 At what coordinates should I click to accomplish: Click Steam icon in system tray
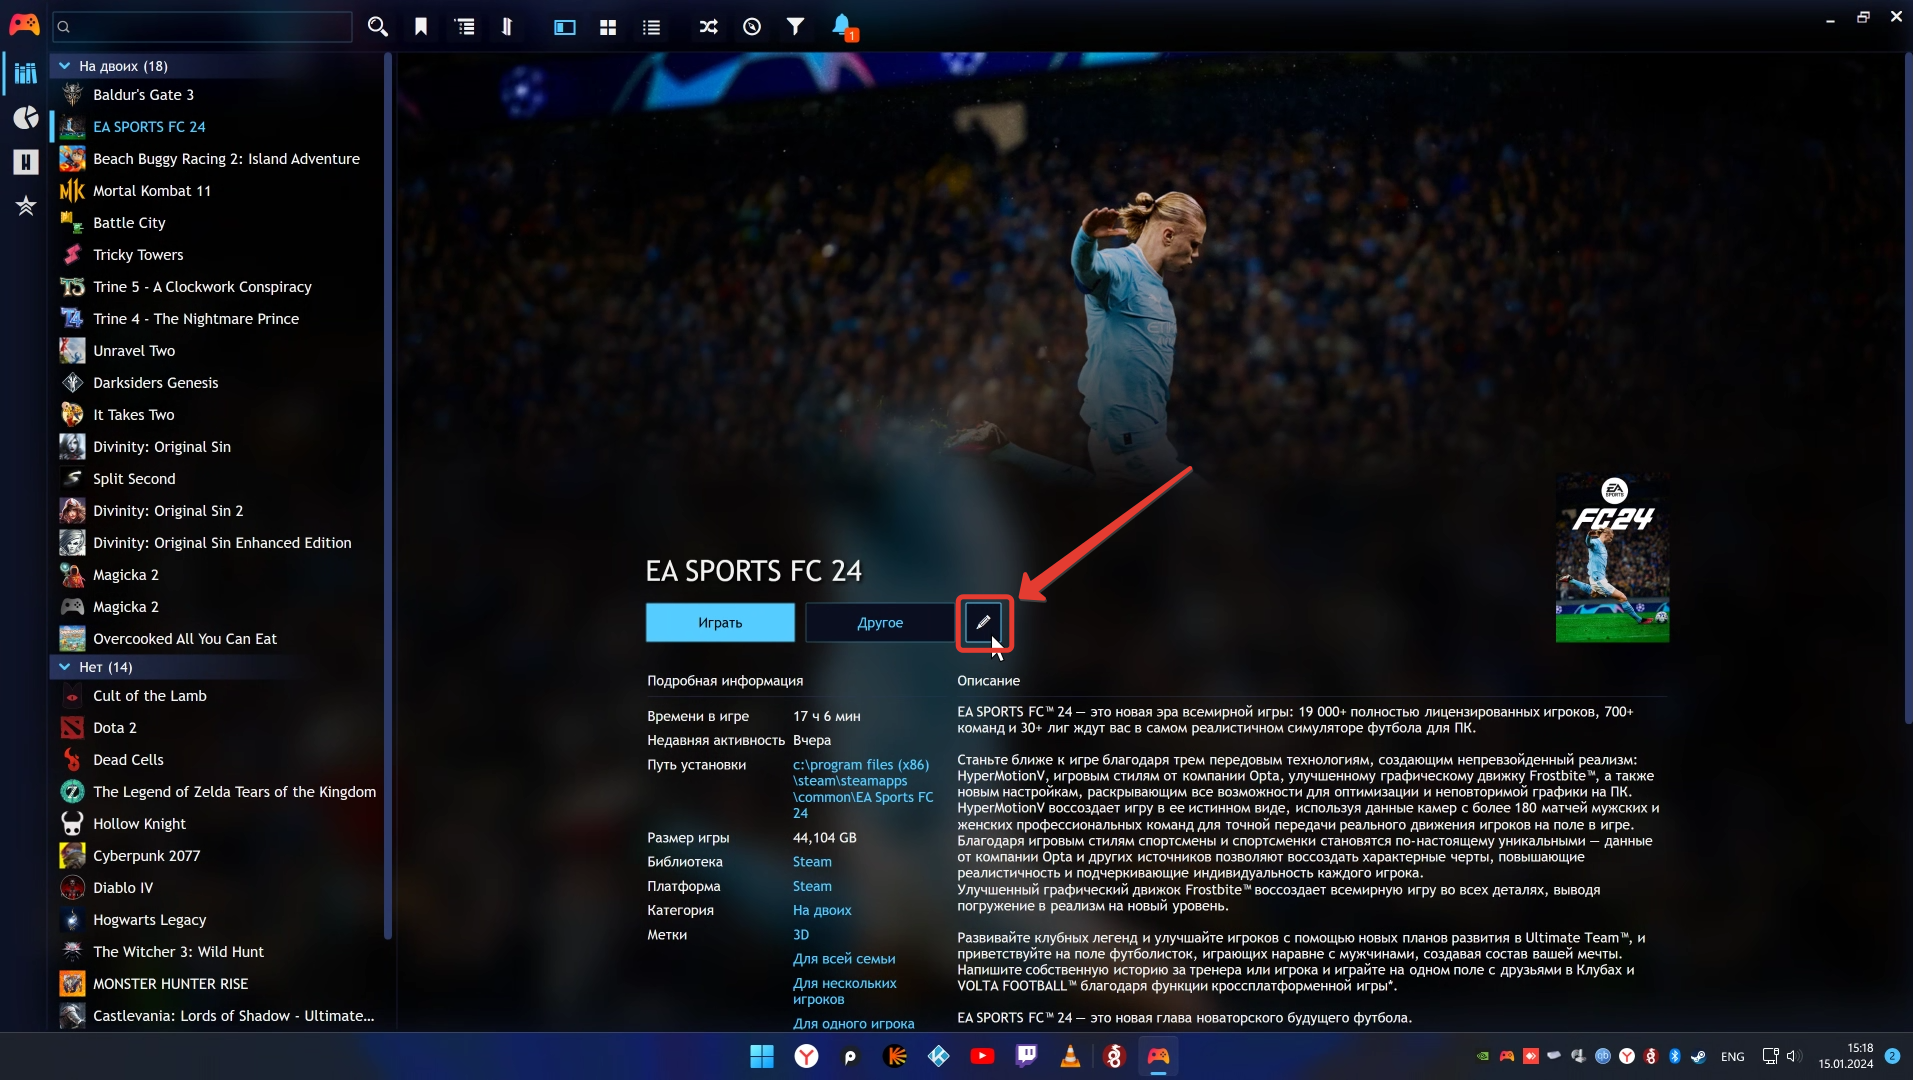coord(1698,1056)
